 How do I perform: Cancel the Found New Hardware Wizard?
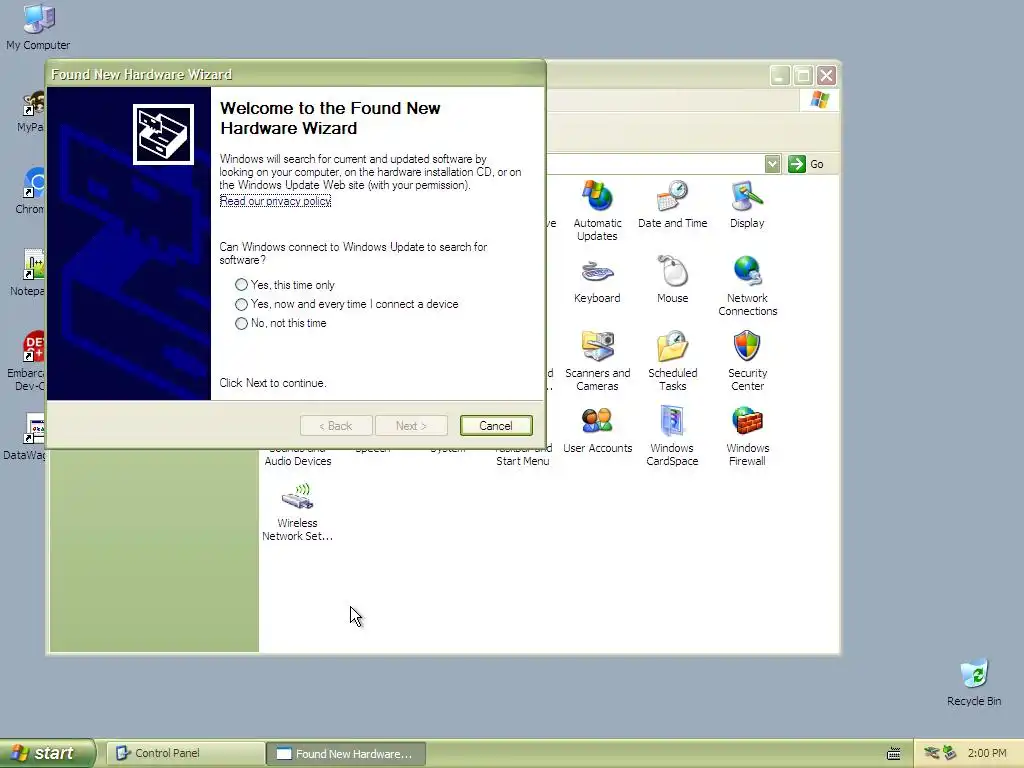(x=496, y=426)
